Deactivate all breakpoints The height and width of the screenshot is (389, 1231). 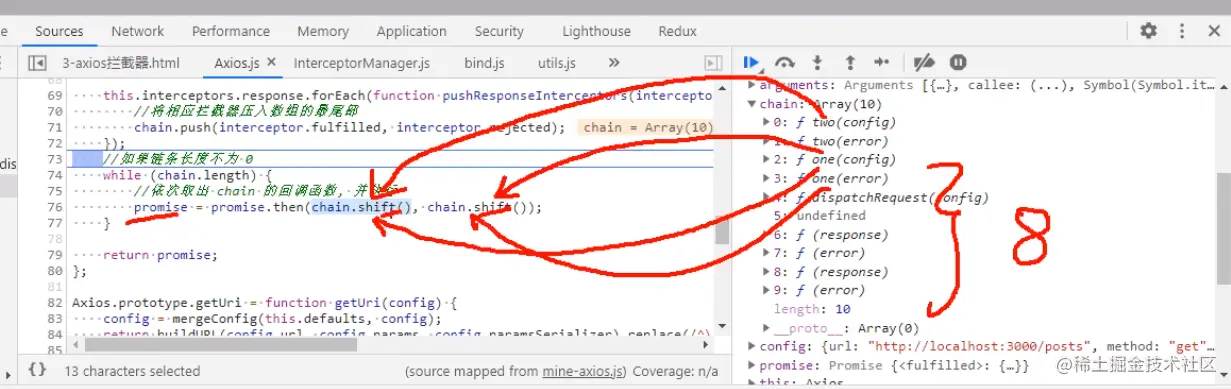coord(924,62)
